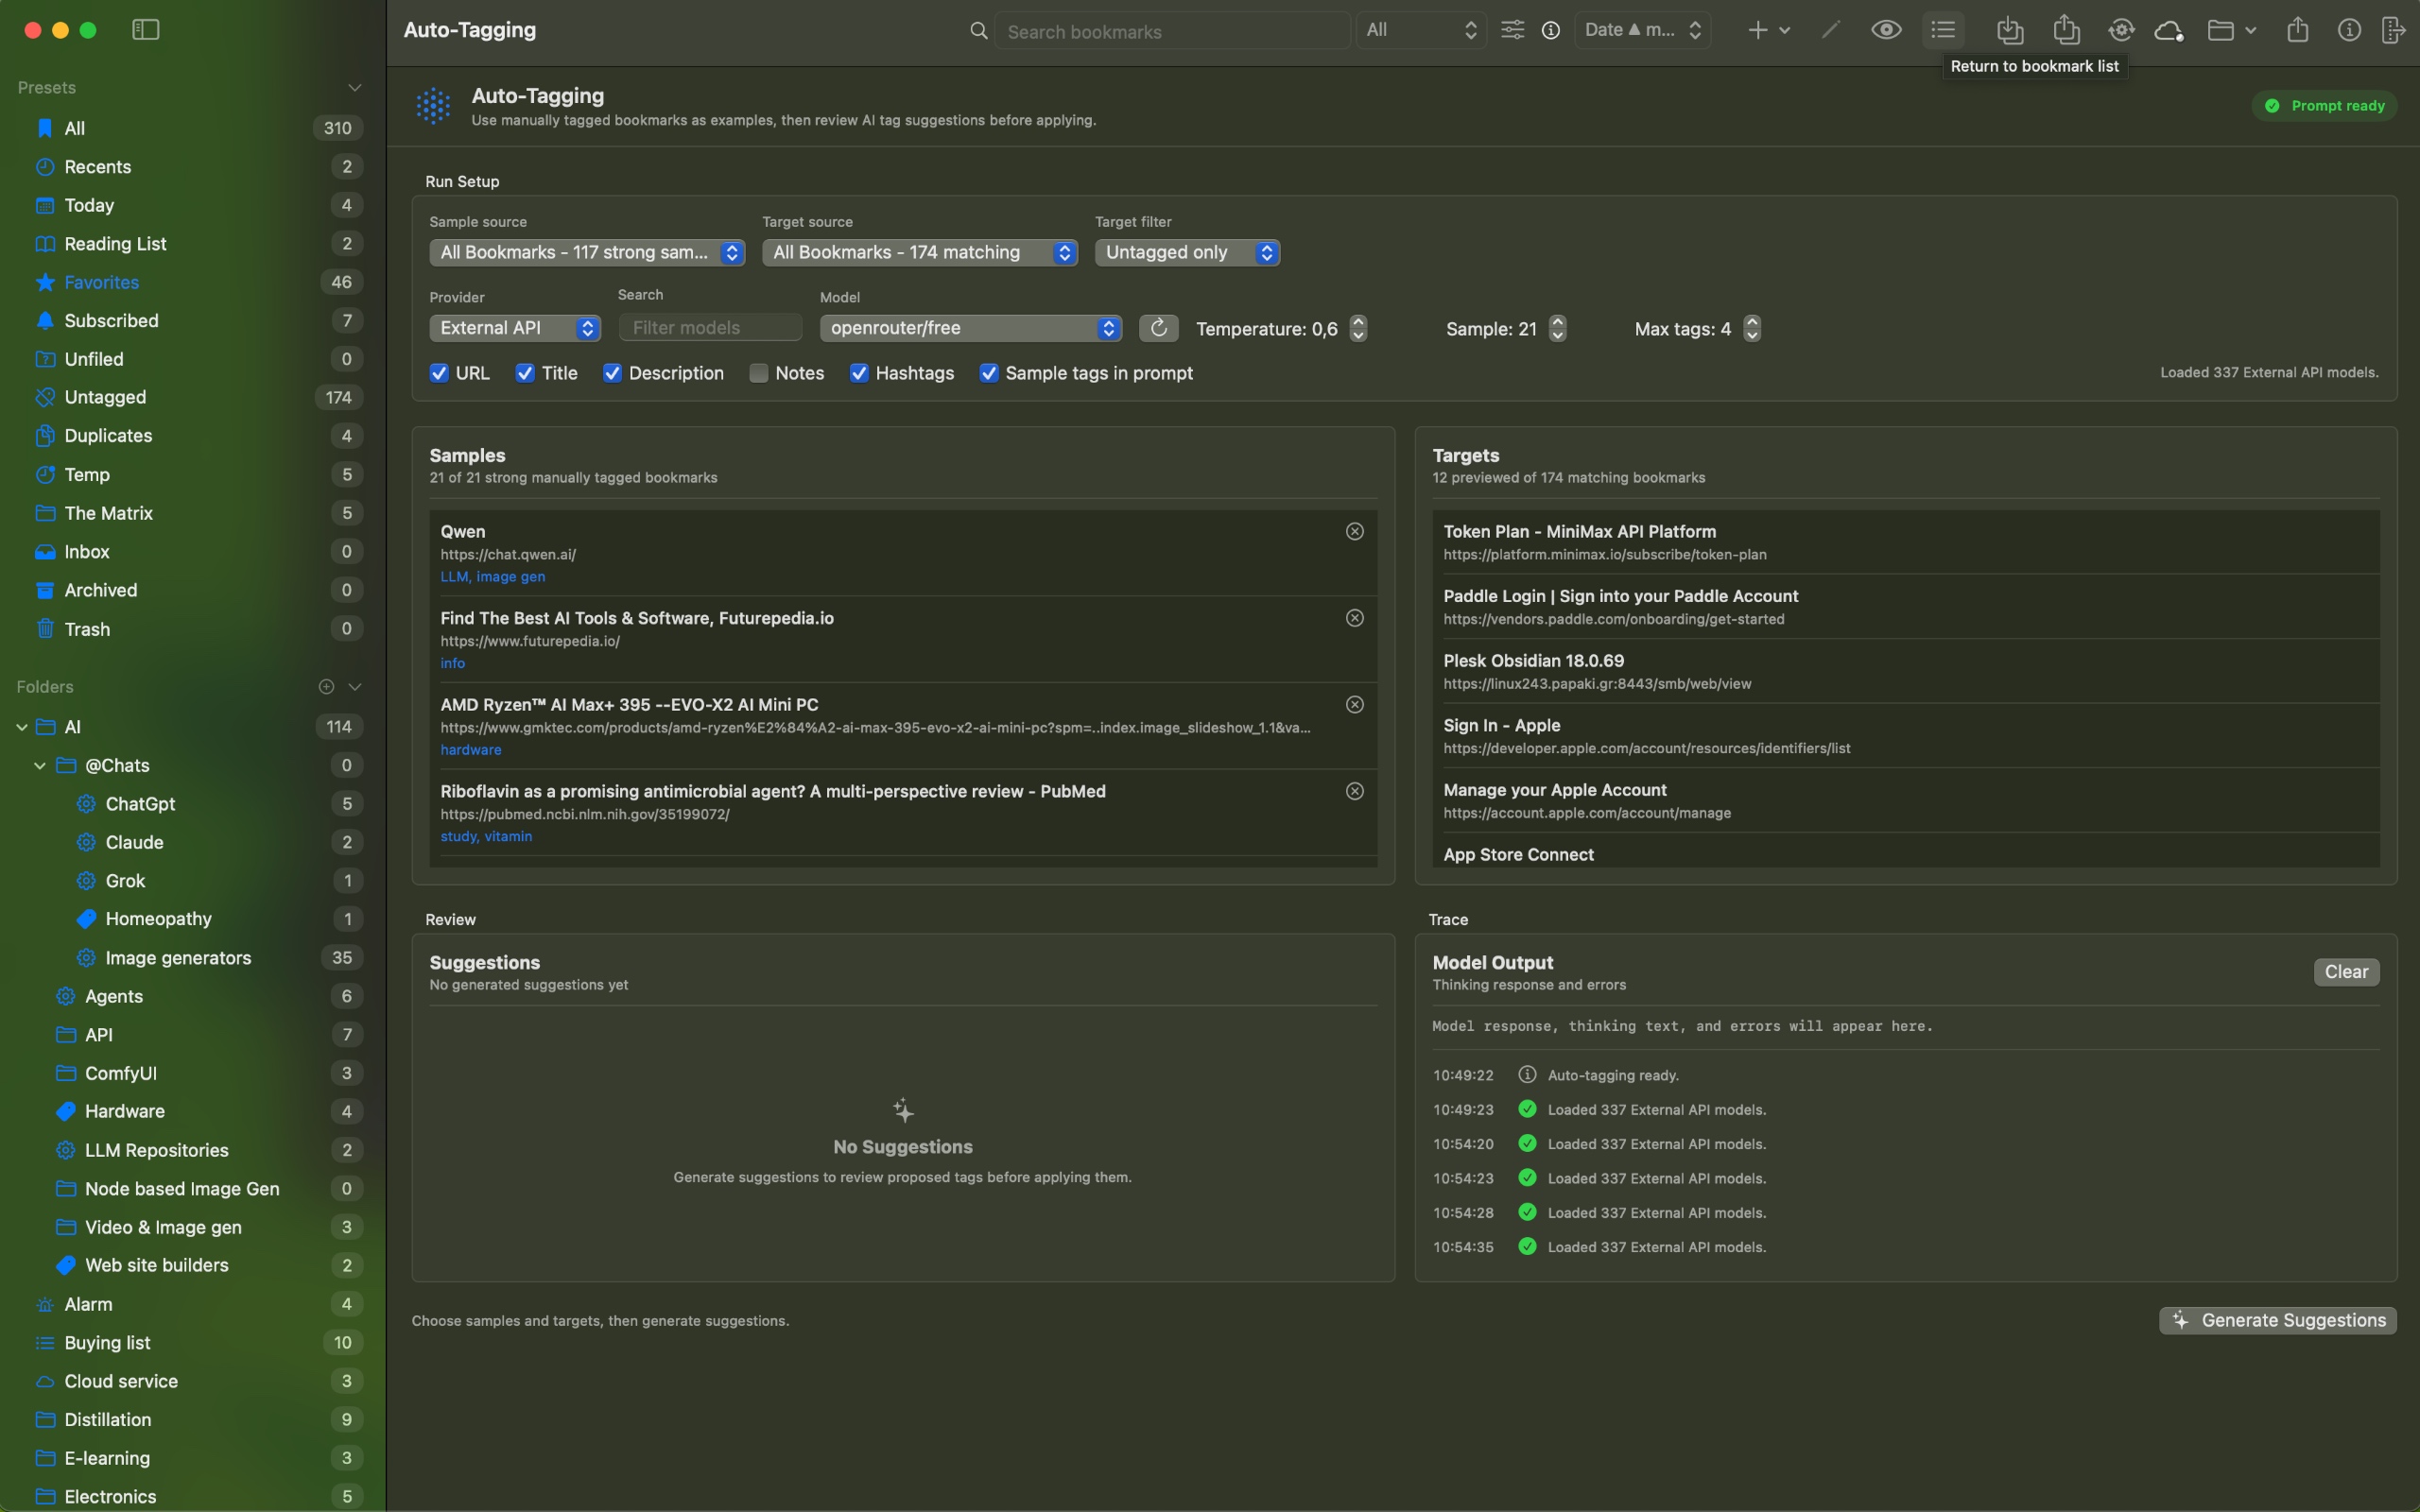The width and height of the screenshot is (2420, 1512).
Task: Click the plus add bookmark icon
Action: pos(1757,30)
